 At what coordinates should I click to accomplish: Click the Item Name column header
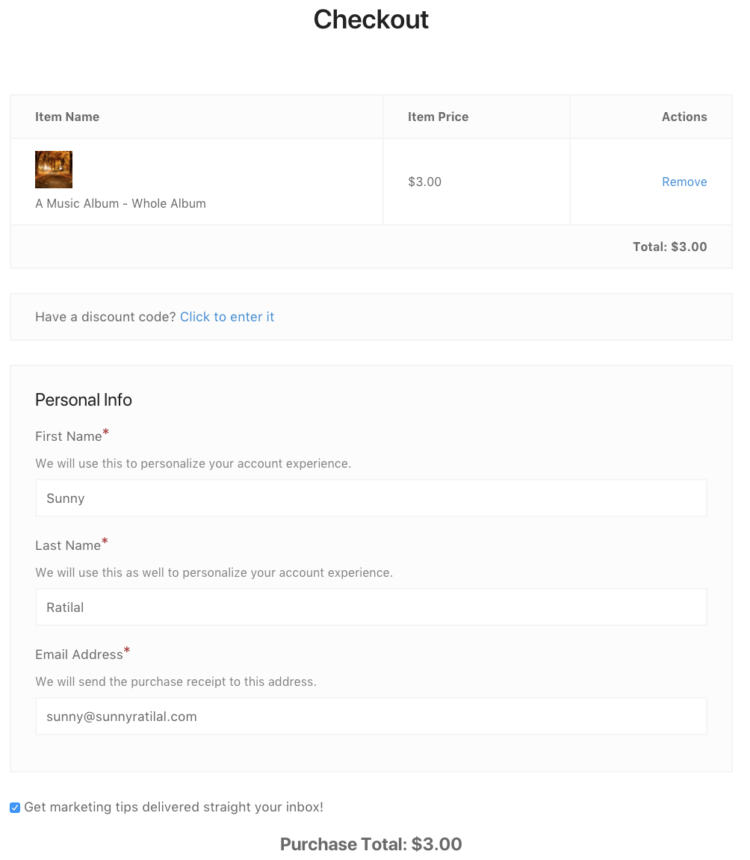tap(67, 117)
